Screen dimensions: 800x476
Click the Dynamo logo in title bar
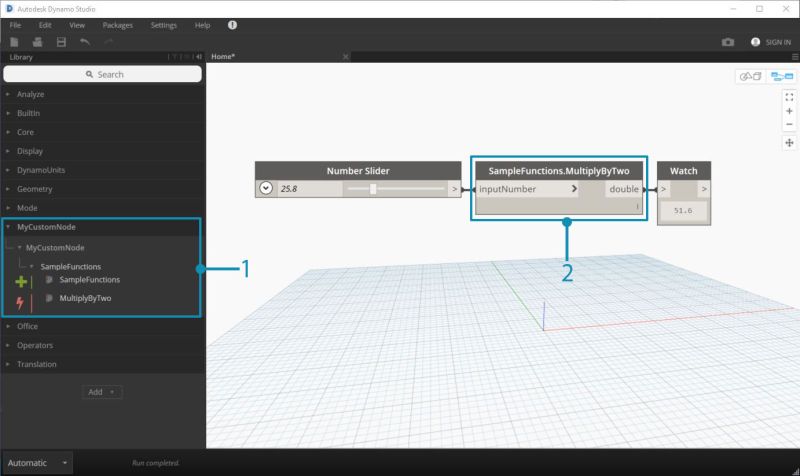[x=9, y=9]
